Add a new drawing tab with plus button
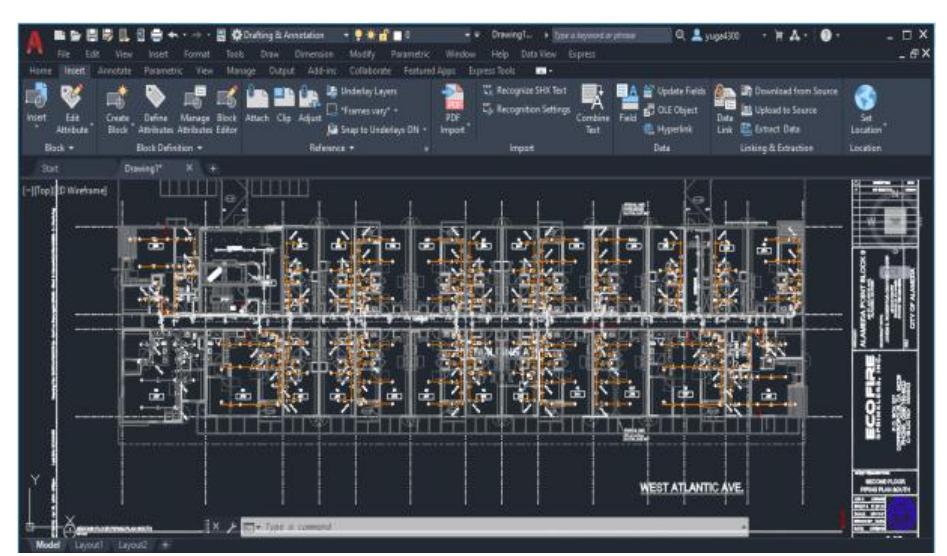Image resolution: width=947 pixels, height=556 pixels. click(213, 168)
